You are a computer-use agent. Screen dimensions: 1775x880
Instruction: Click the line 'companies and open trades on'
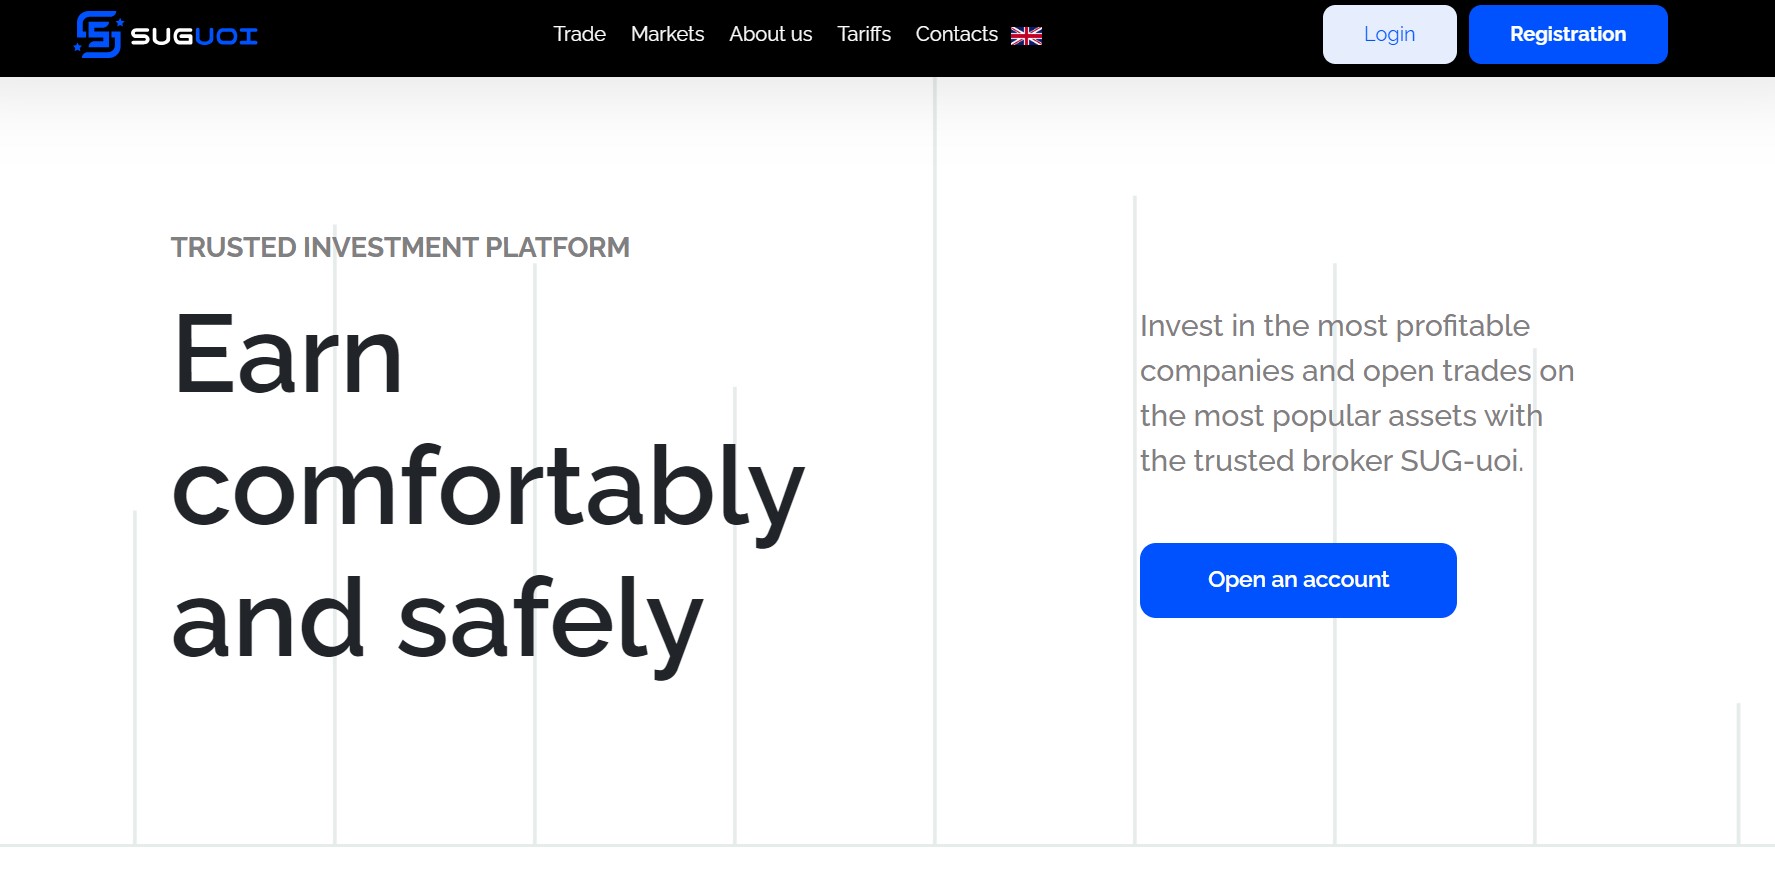[1357, 371]
